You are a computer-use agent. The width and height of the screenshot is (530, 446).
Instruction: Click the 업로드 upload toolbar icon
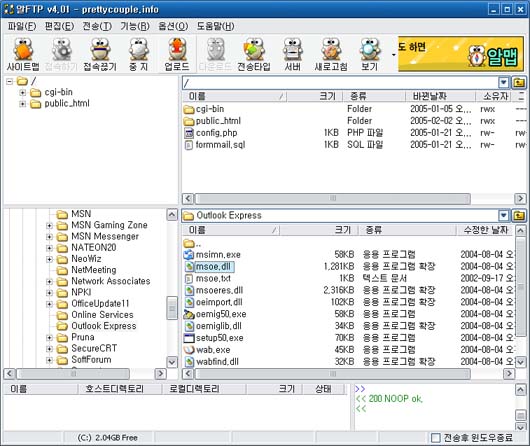[177, 54]
